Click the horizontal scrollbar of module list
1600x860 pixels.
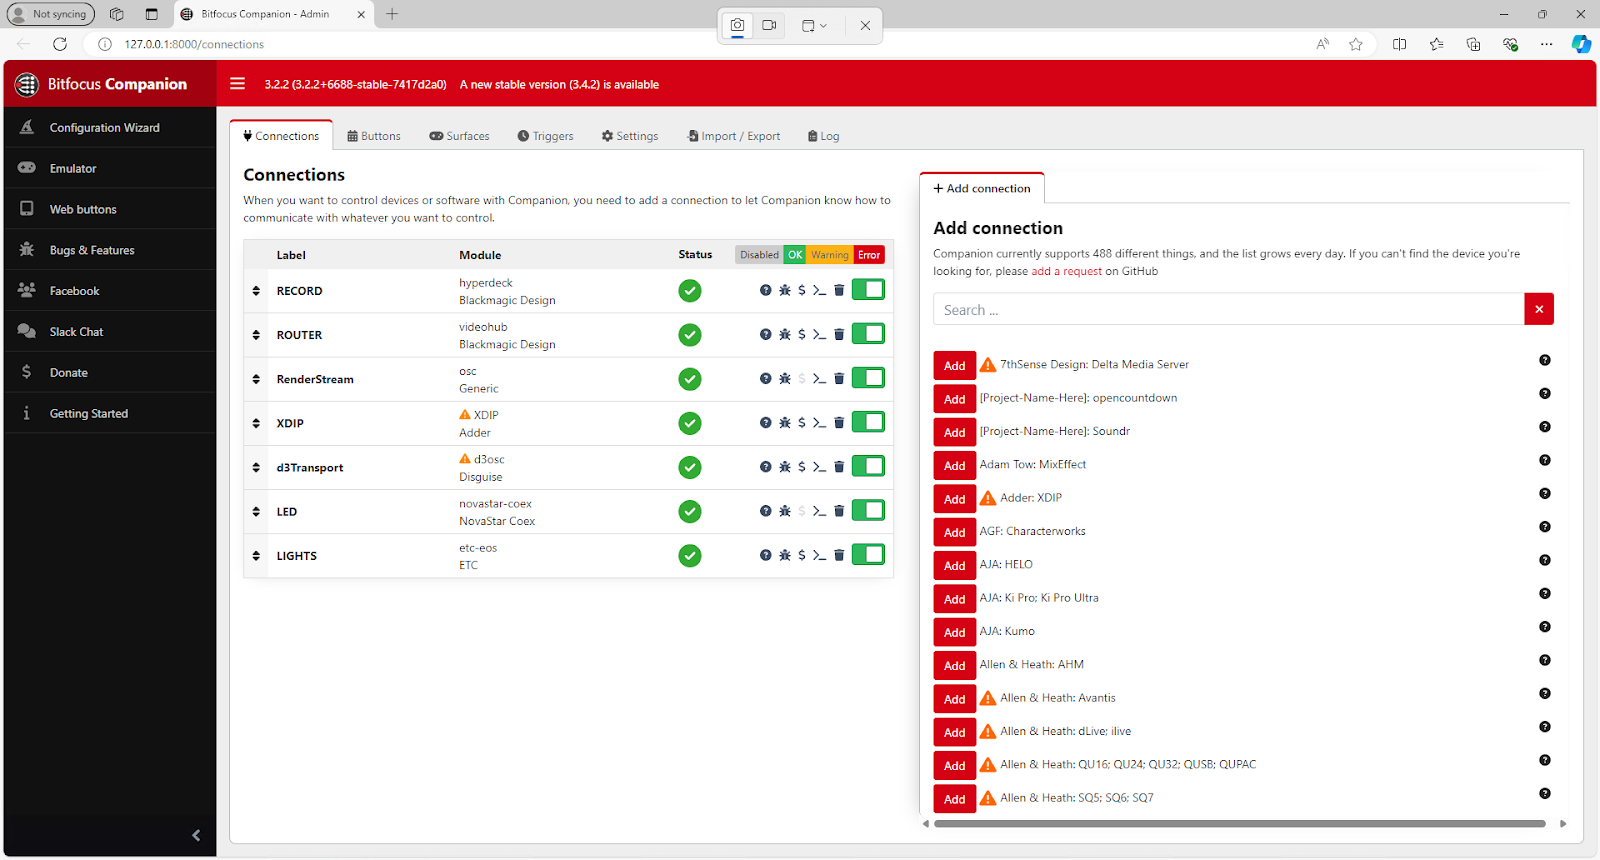coord(1239,824)
